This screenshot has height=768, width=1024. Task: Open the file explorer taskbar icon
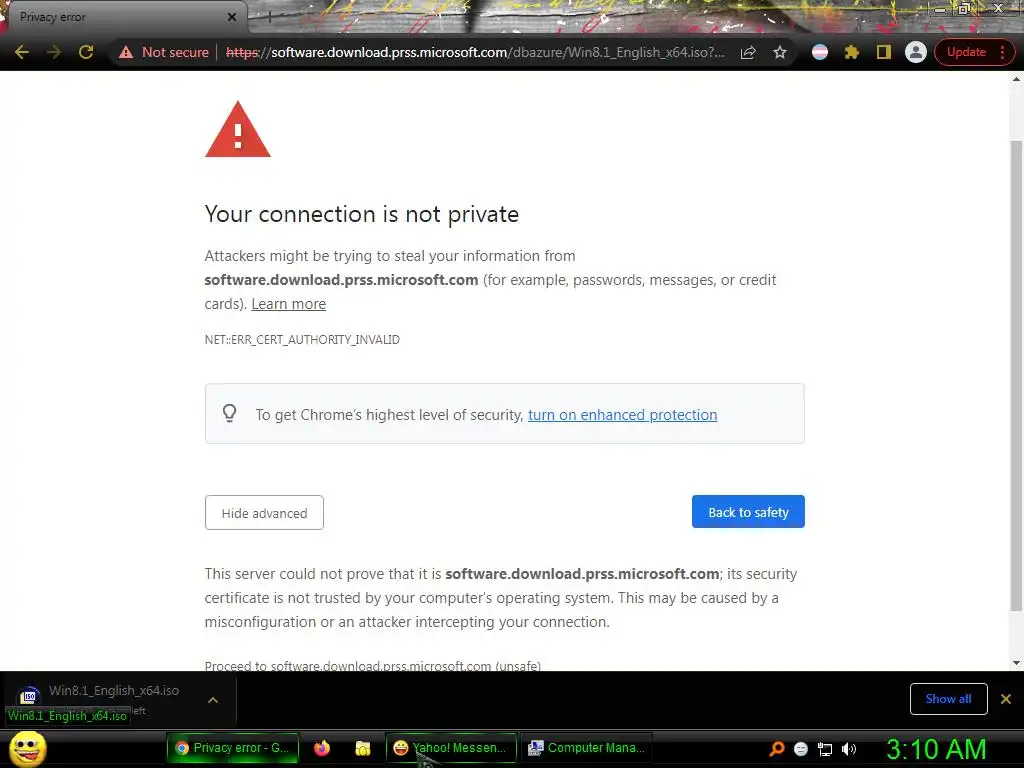[x=362, y=748]
